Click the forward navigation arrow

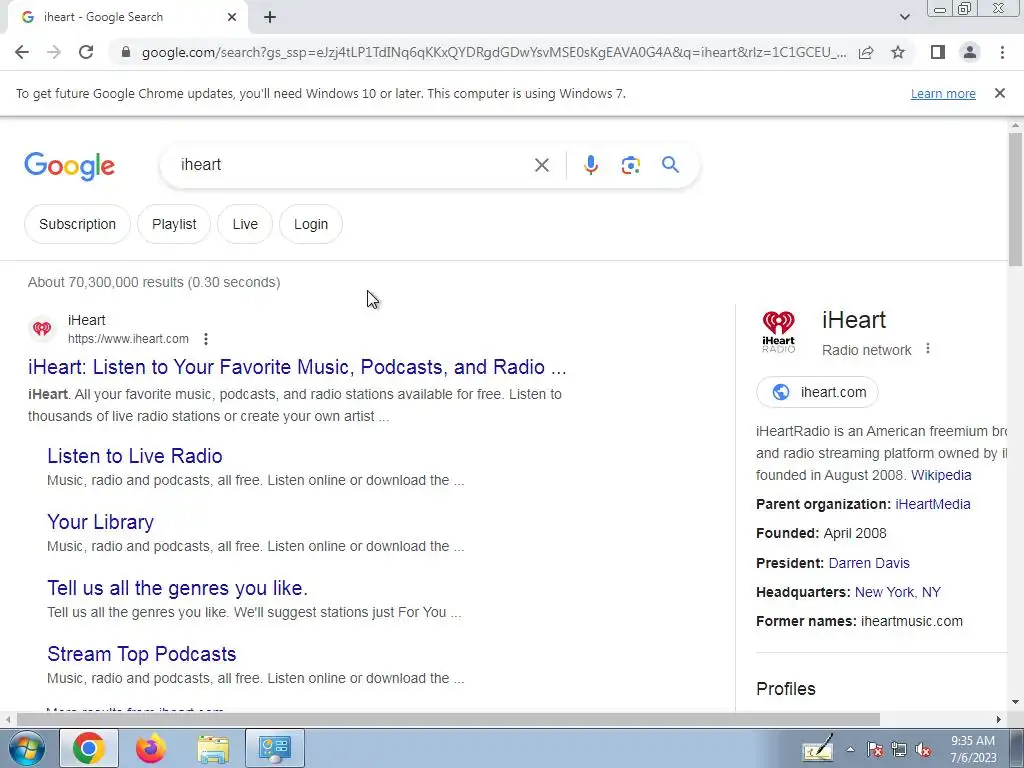tap(54, 52)
